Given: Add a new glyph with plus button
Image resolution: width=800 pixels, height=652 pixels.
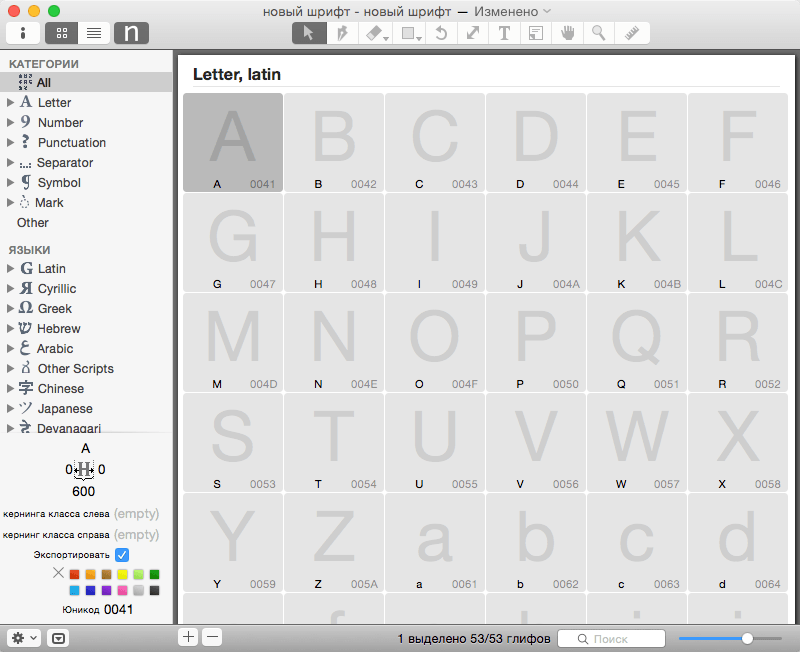Looking at the screenshot, I should point(188,637).
